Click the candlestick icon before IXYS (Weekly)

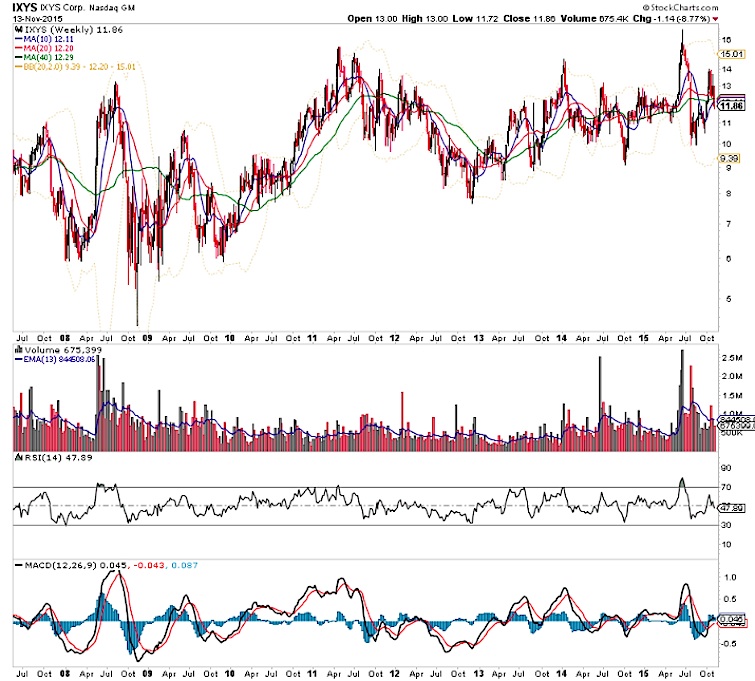(x=19, y=30)
